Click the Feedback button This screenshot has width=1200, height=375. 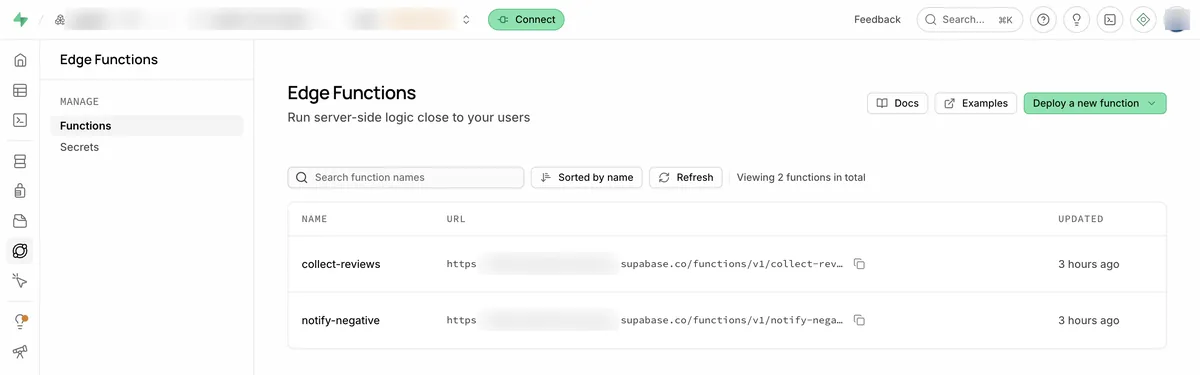pos(877,19)
